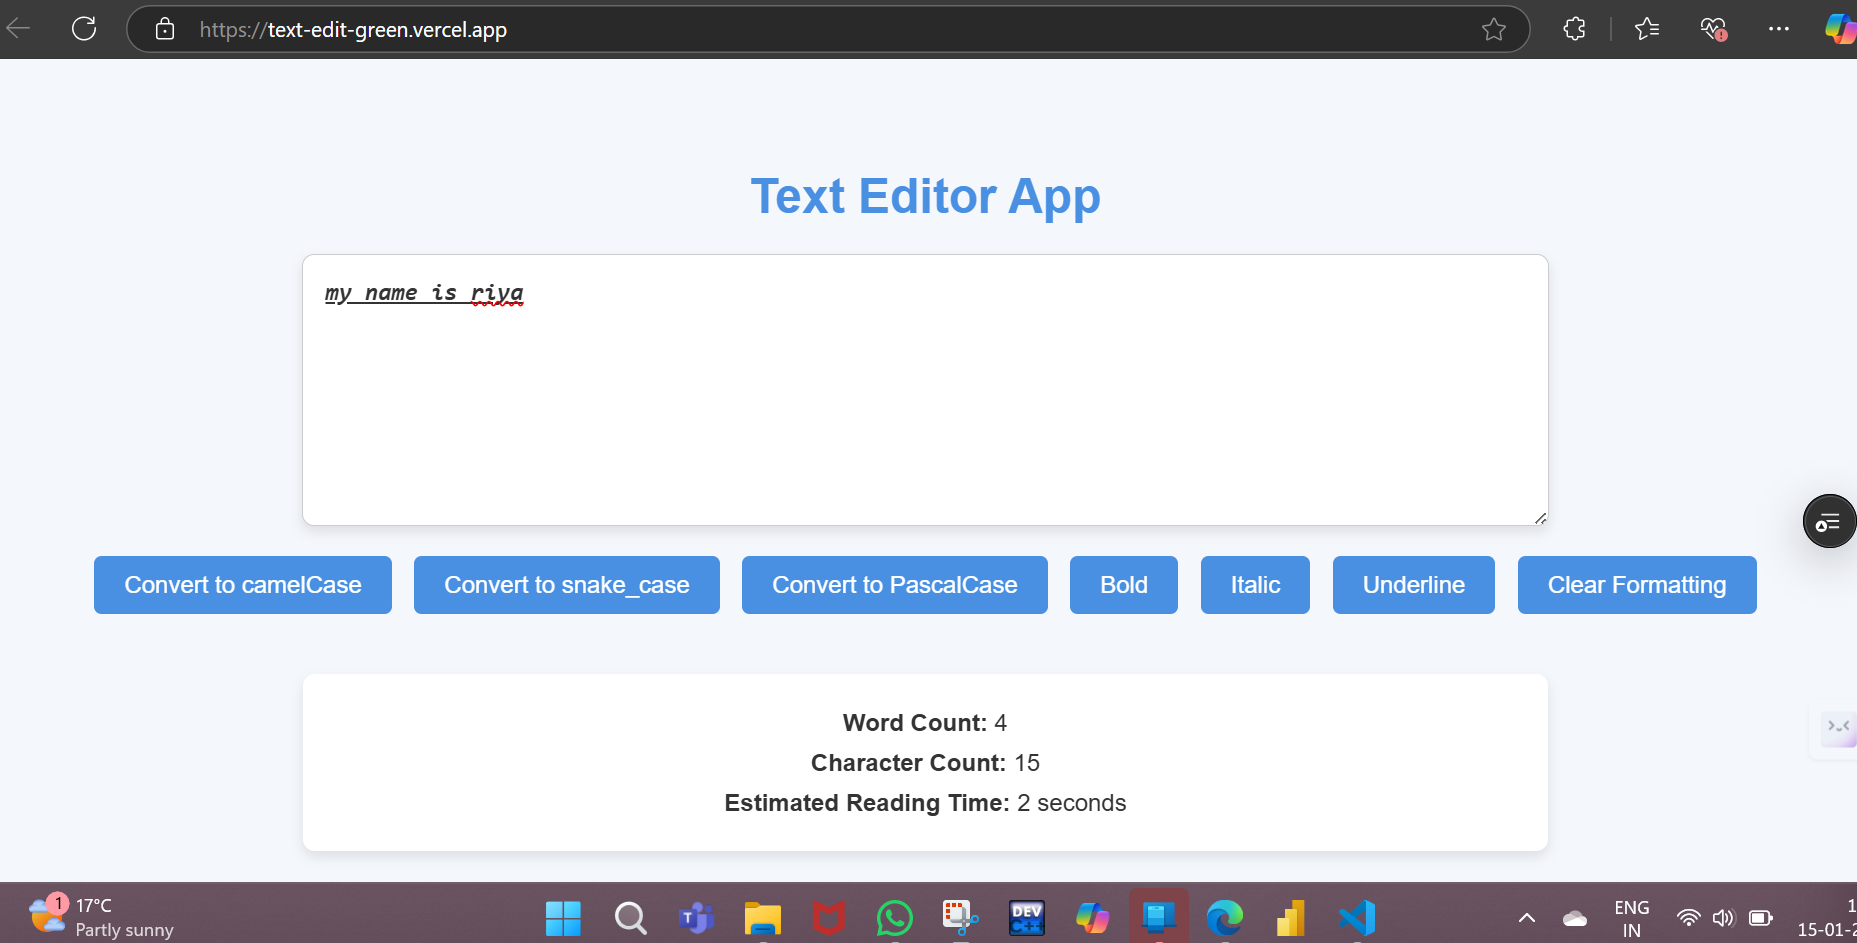
Task: Toggle Bold formatting on the text
Action: pyautogui.click(x=1123, y=585)
